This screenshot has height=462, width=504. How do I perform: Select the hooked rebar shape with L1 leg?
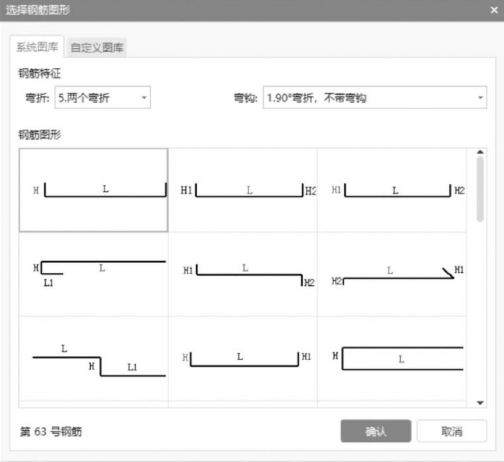94,274
